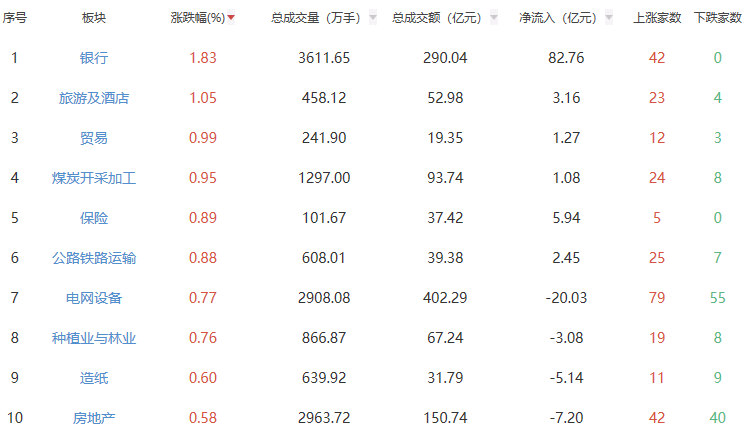Image resolution: width=744 pixels, height=439 pixels.
Task: Open the 旅游及酒店 sector
Action: 94,98
